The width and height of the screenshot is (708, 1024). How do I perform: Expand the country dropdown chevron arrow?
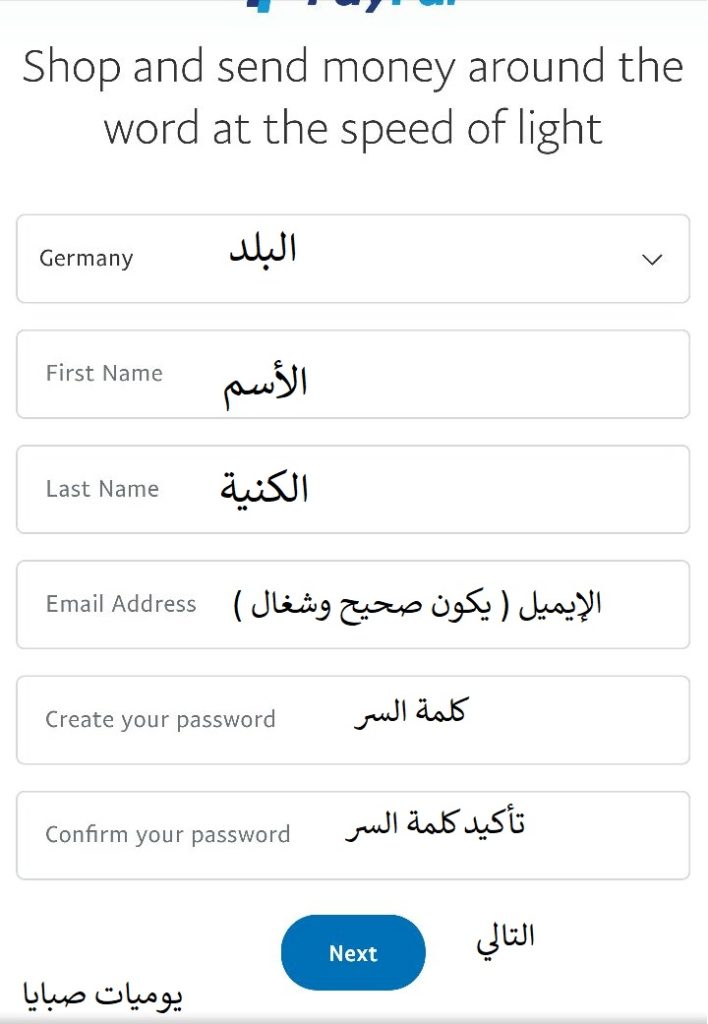click(x=652, y=259)
